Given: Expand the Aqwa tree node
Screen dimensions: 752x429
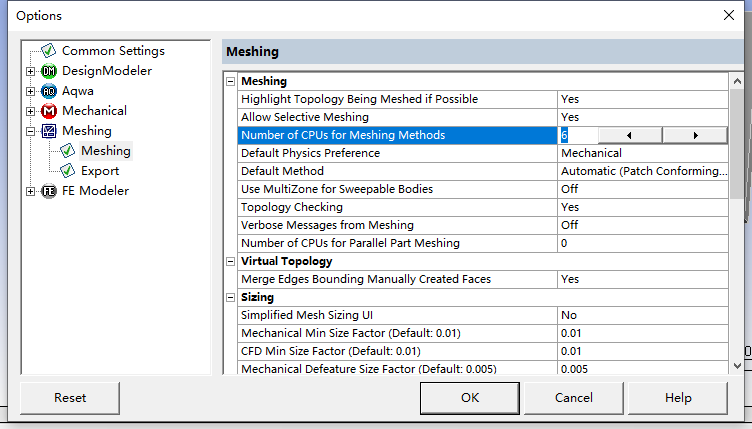Looking at the screenshot, I should (30, 91).
